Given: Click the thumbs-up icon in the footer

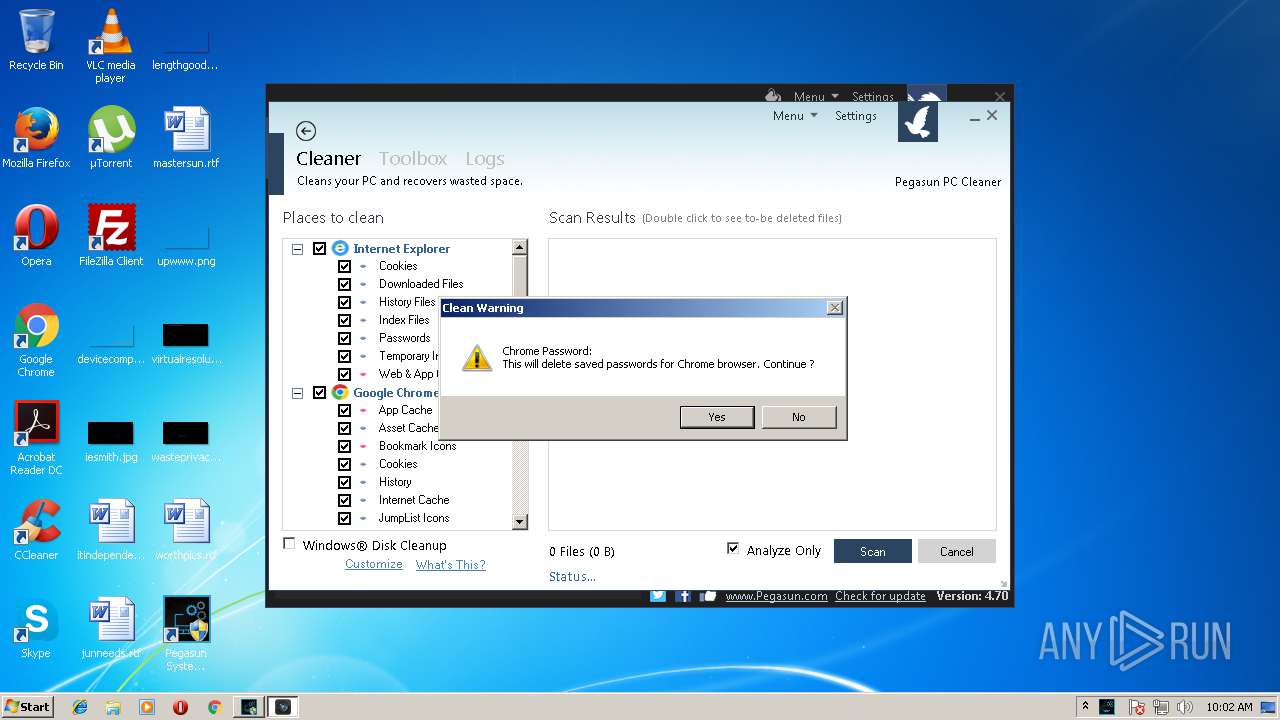Looking at the screenshot, I should tap(709, 596).
